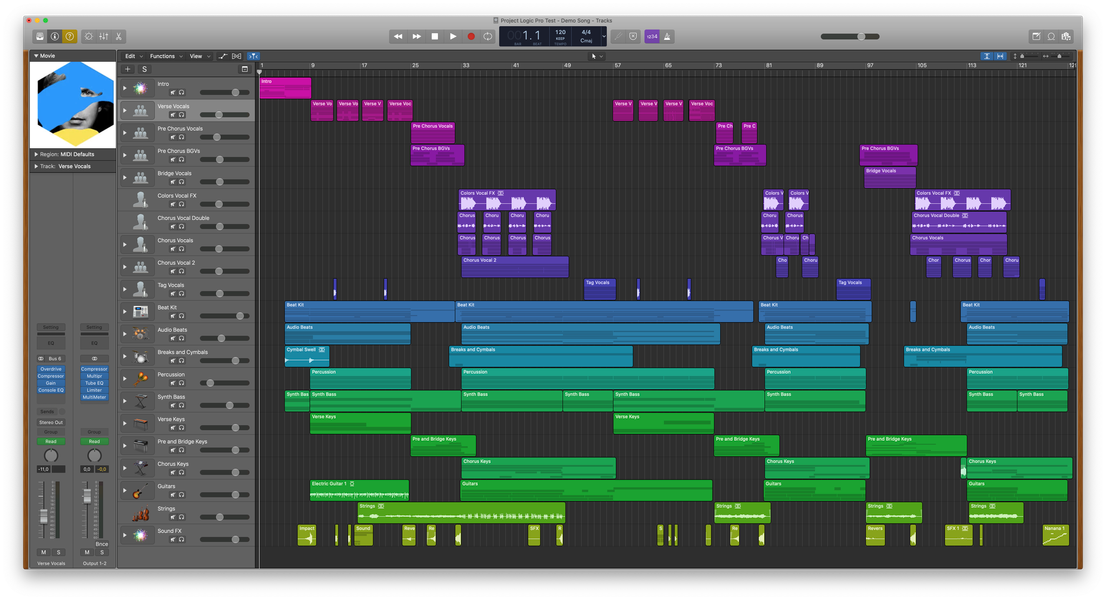Open the pointer tool dropdown menu

(597, 56)
